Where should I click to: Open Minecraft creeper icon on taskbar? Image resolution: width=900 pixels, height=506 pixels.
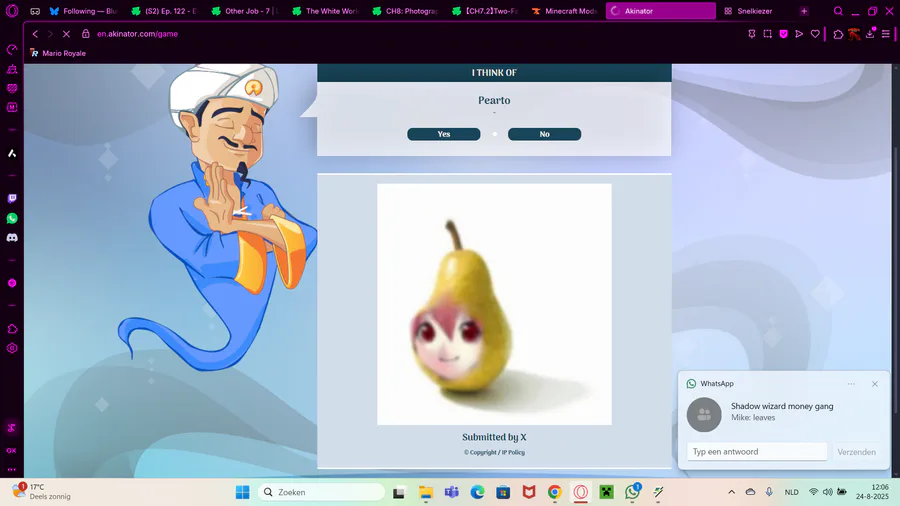[x=606, y=492]
